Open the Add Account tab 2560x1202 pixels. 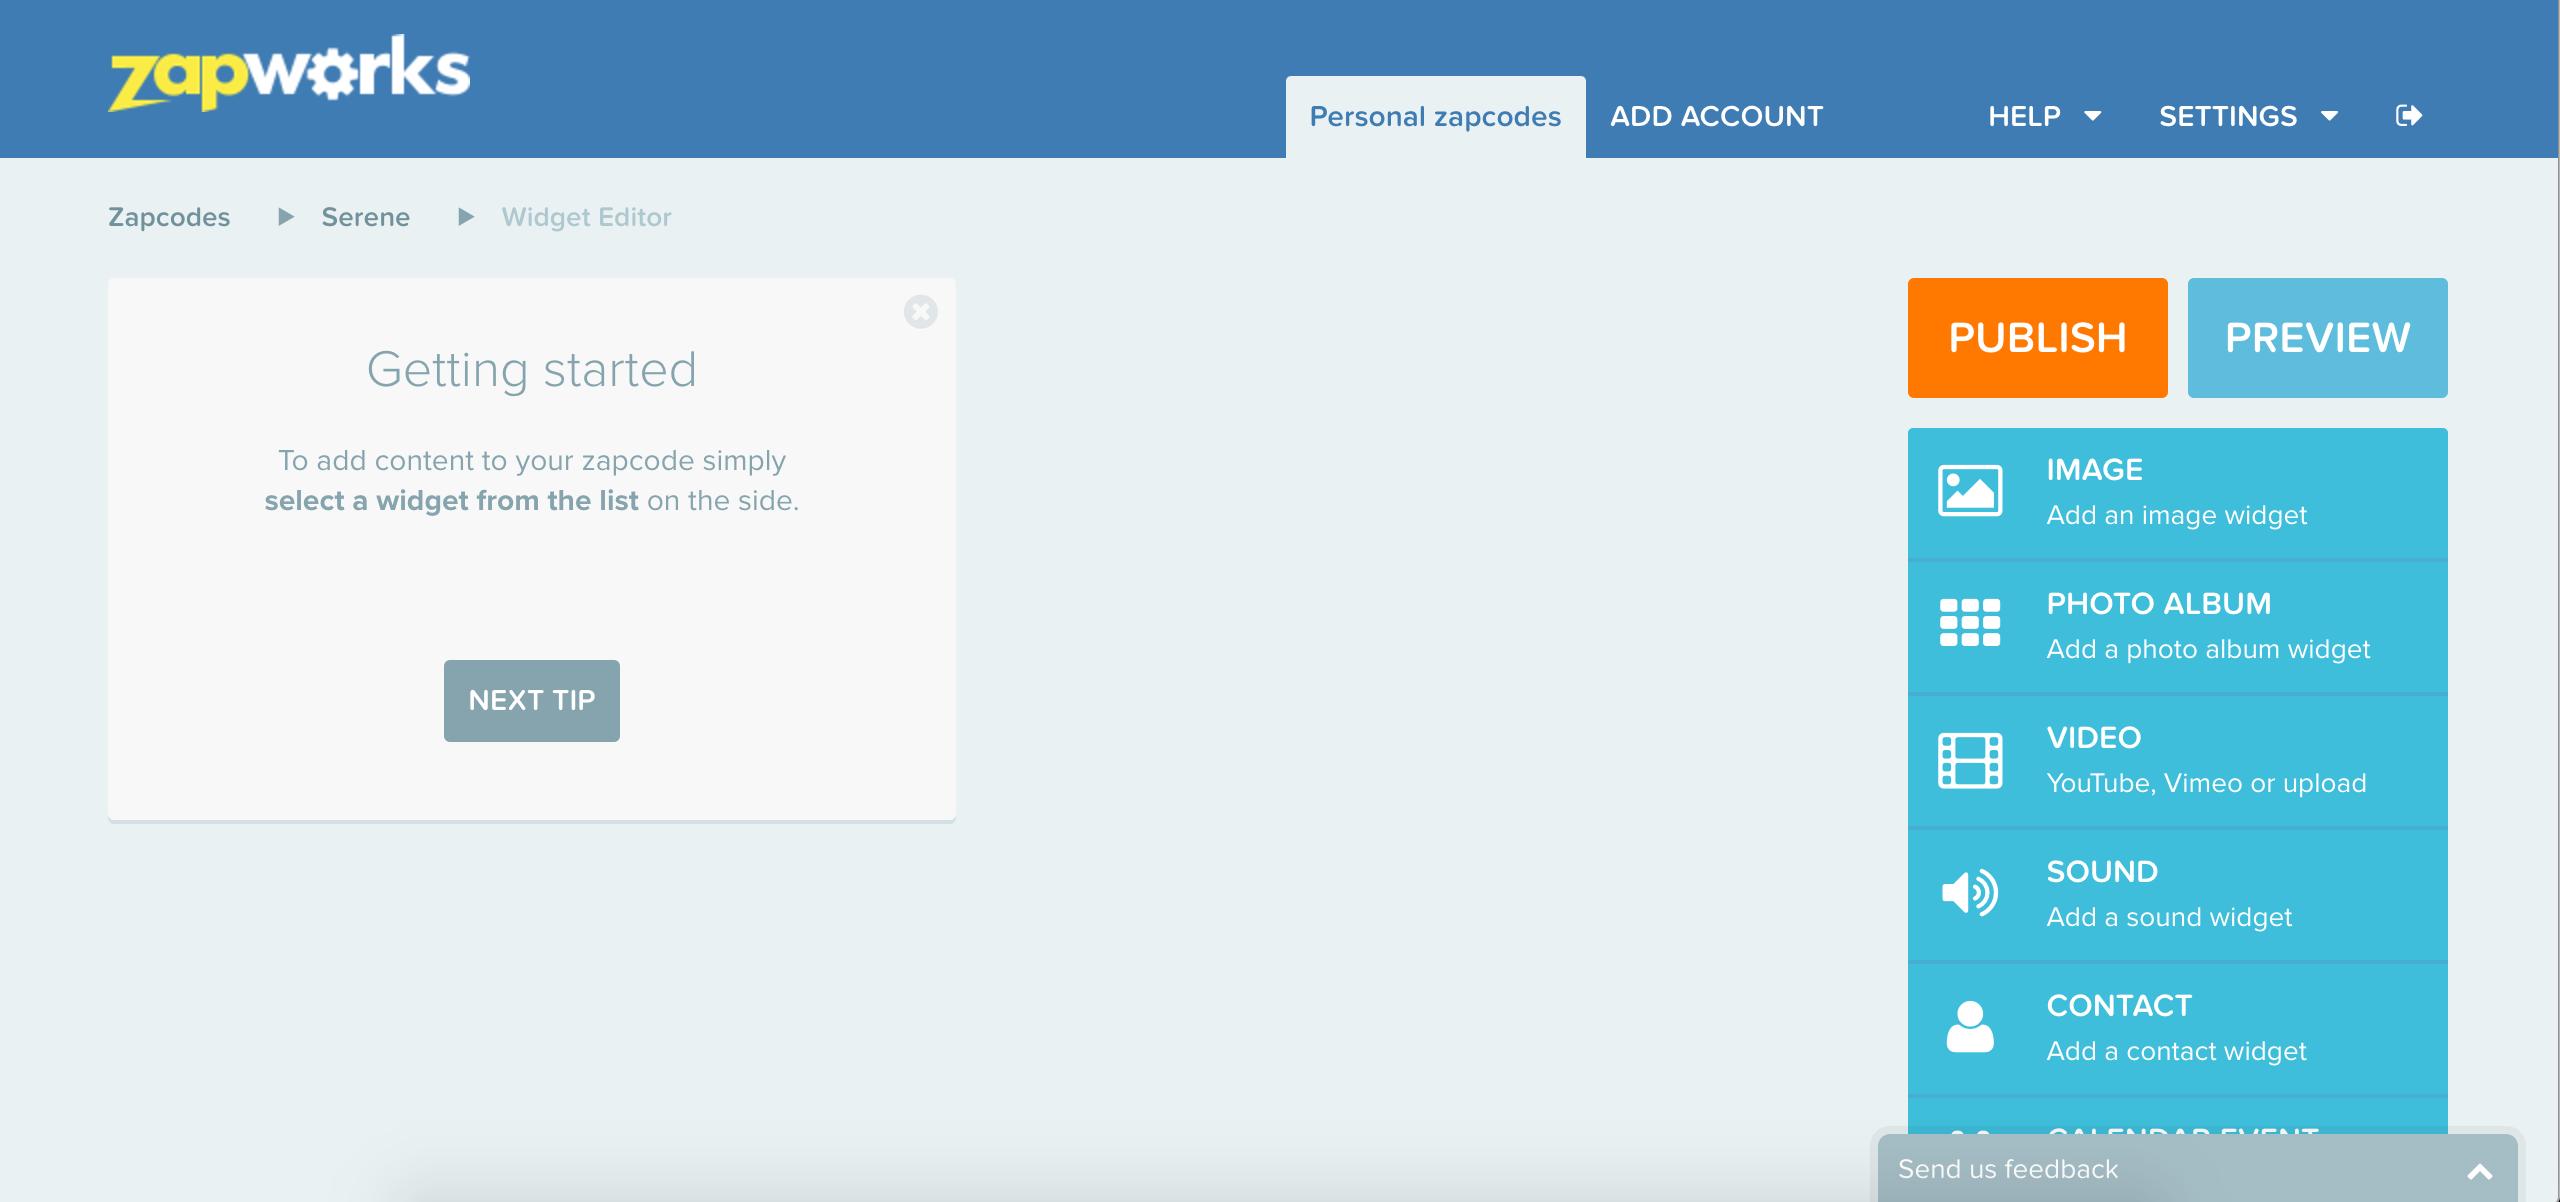(x=1716, y=117)
